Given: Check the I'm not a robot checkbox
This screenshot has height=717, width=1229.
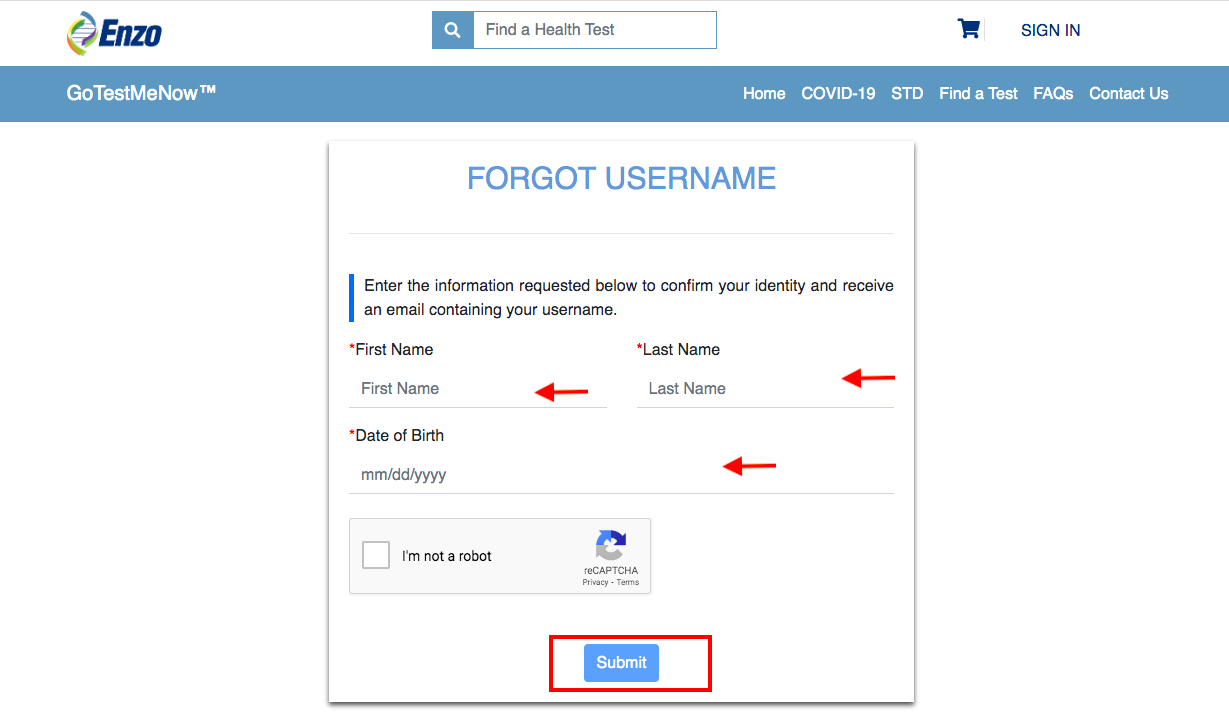Looking at the screenshot, I should pos(376,555).
